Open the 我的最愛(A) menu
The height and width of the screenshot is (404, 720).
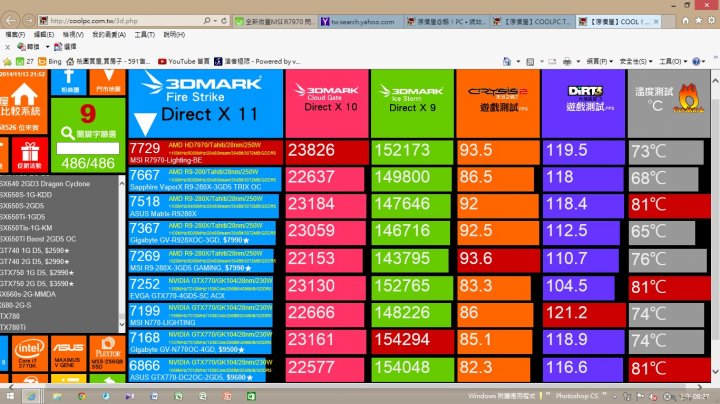(109, 34)
